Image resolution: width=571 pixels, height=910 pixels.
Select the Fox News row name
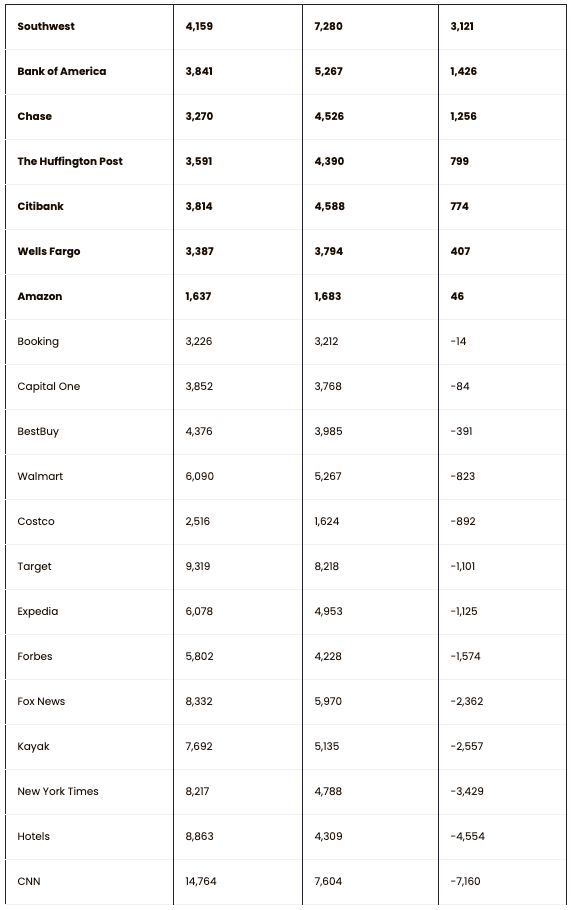pos(41,701)
